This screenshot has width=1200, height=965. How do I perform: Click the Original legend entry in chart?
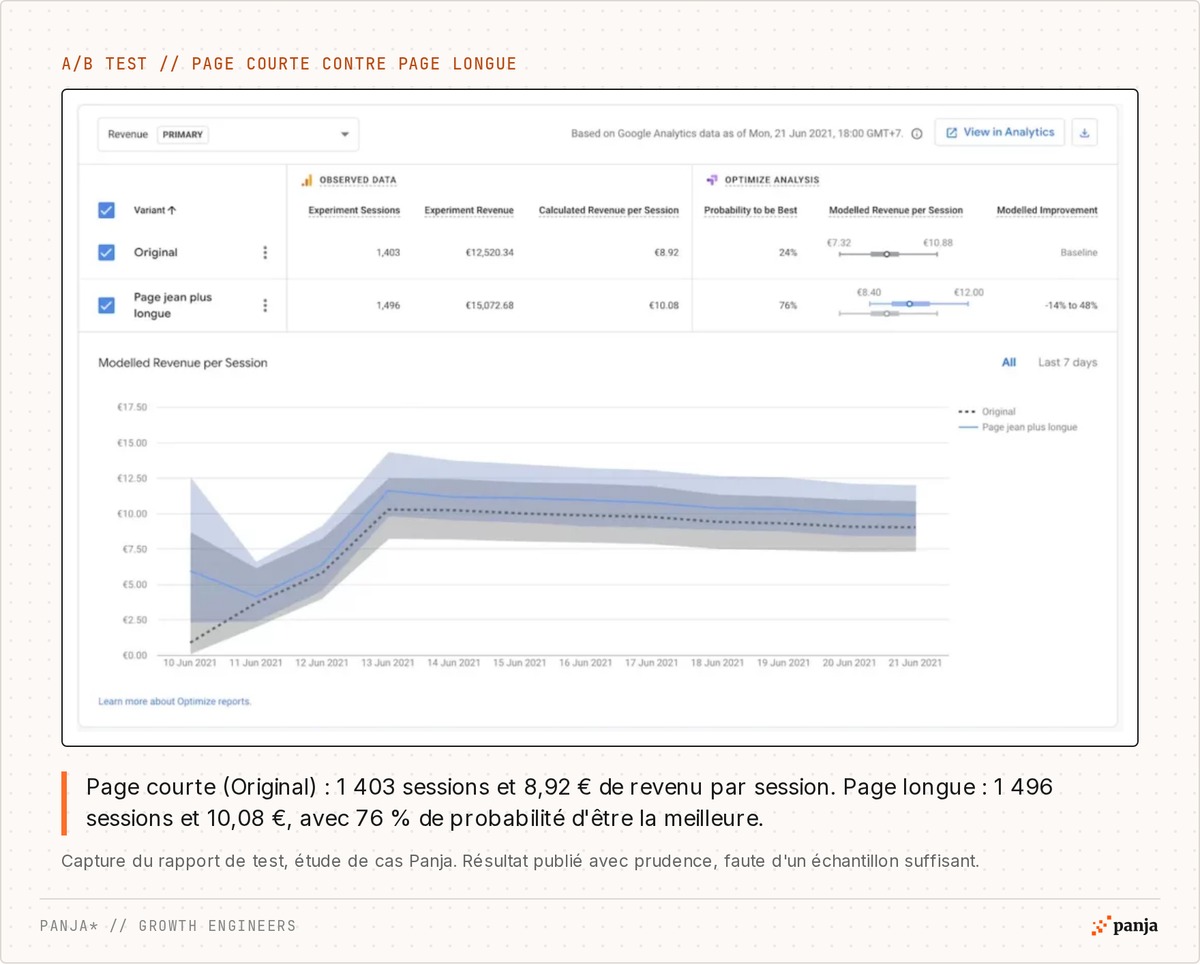pos(987,412)
